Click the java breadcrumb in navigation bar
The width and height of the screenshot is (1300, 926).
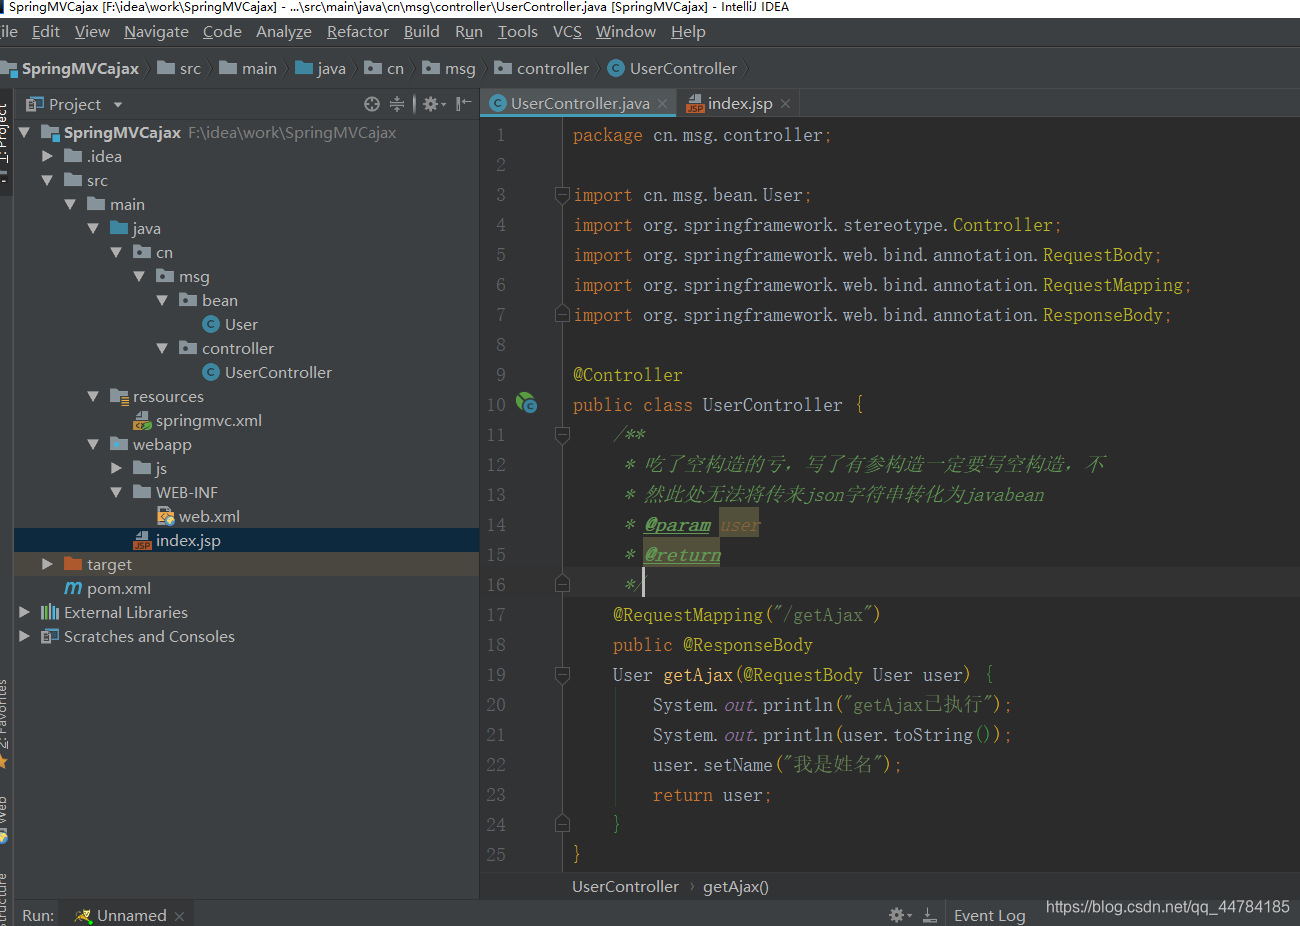[x=321, y=68]
